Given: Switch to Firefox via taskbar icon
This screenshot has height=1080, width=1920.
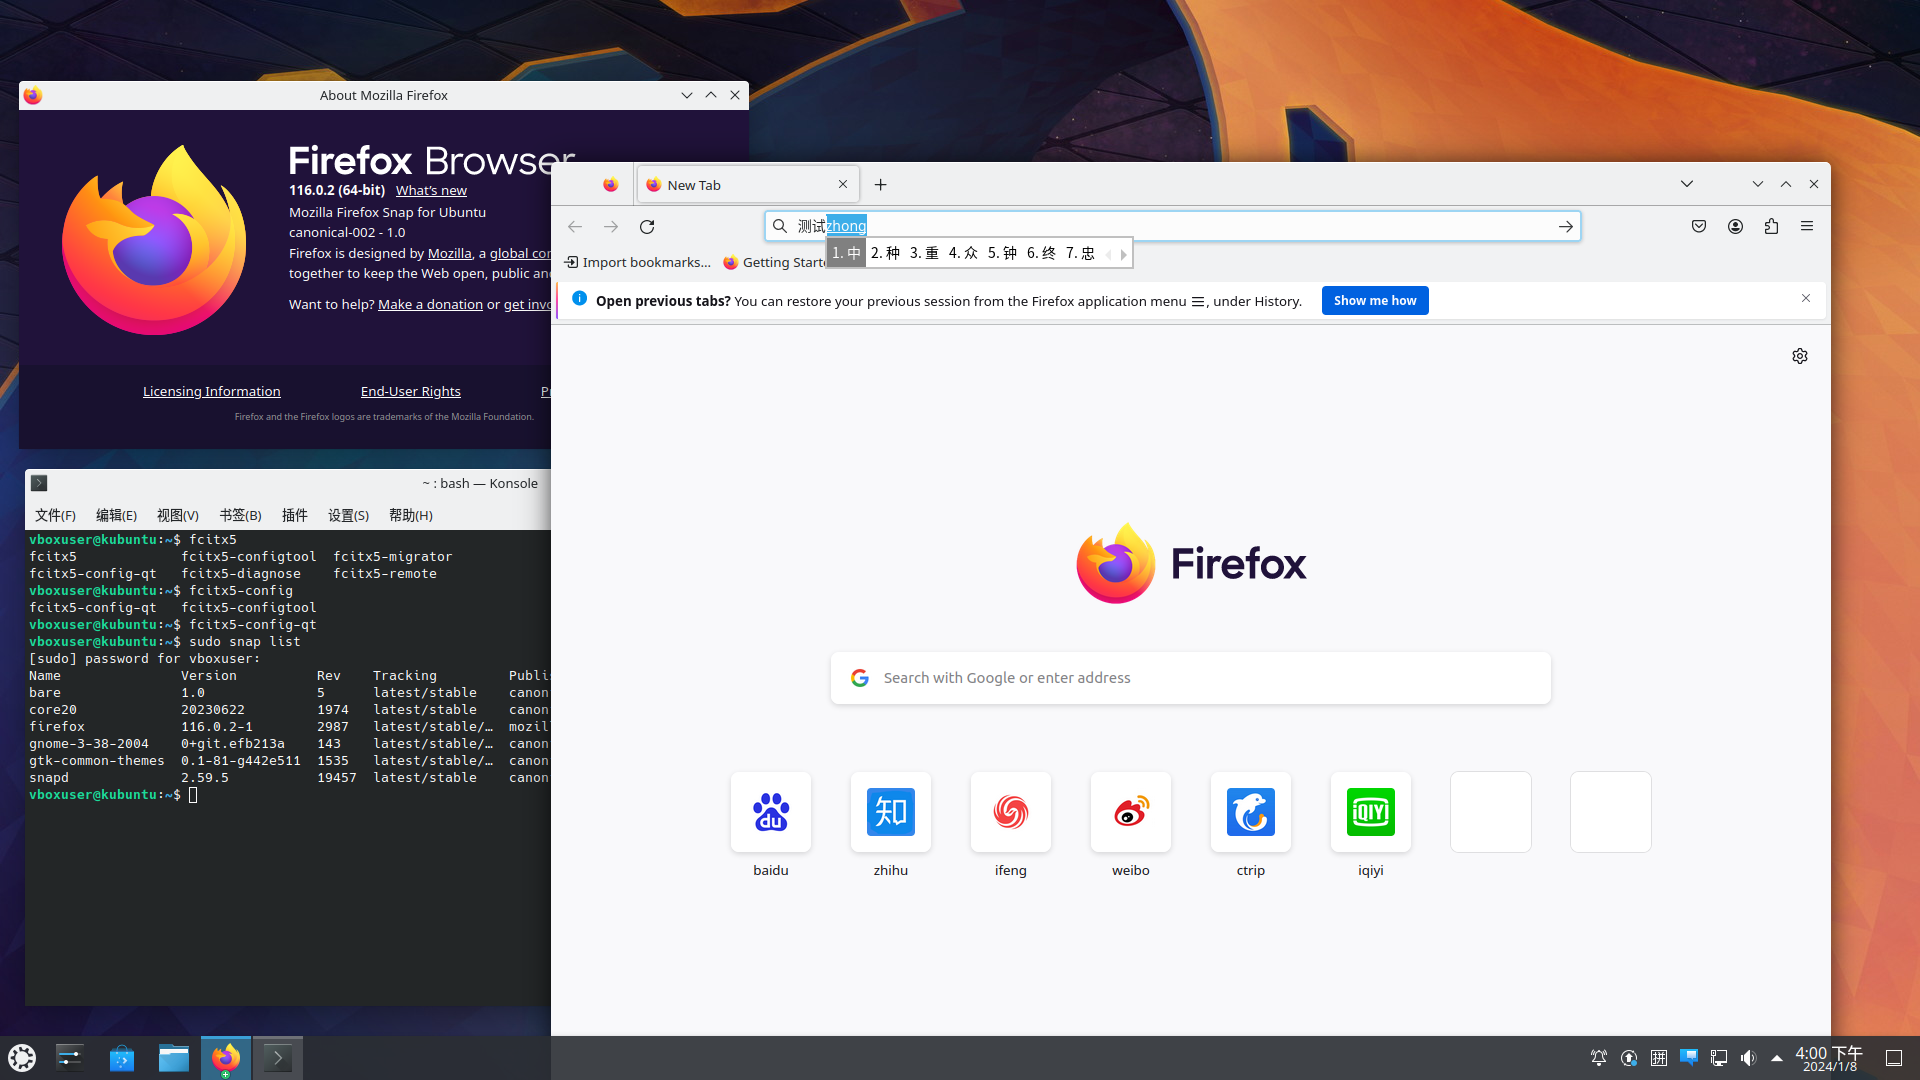Looking at the screenshot, I should coord(226,1058).
